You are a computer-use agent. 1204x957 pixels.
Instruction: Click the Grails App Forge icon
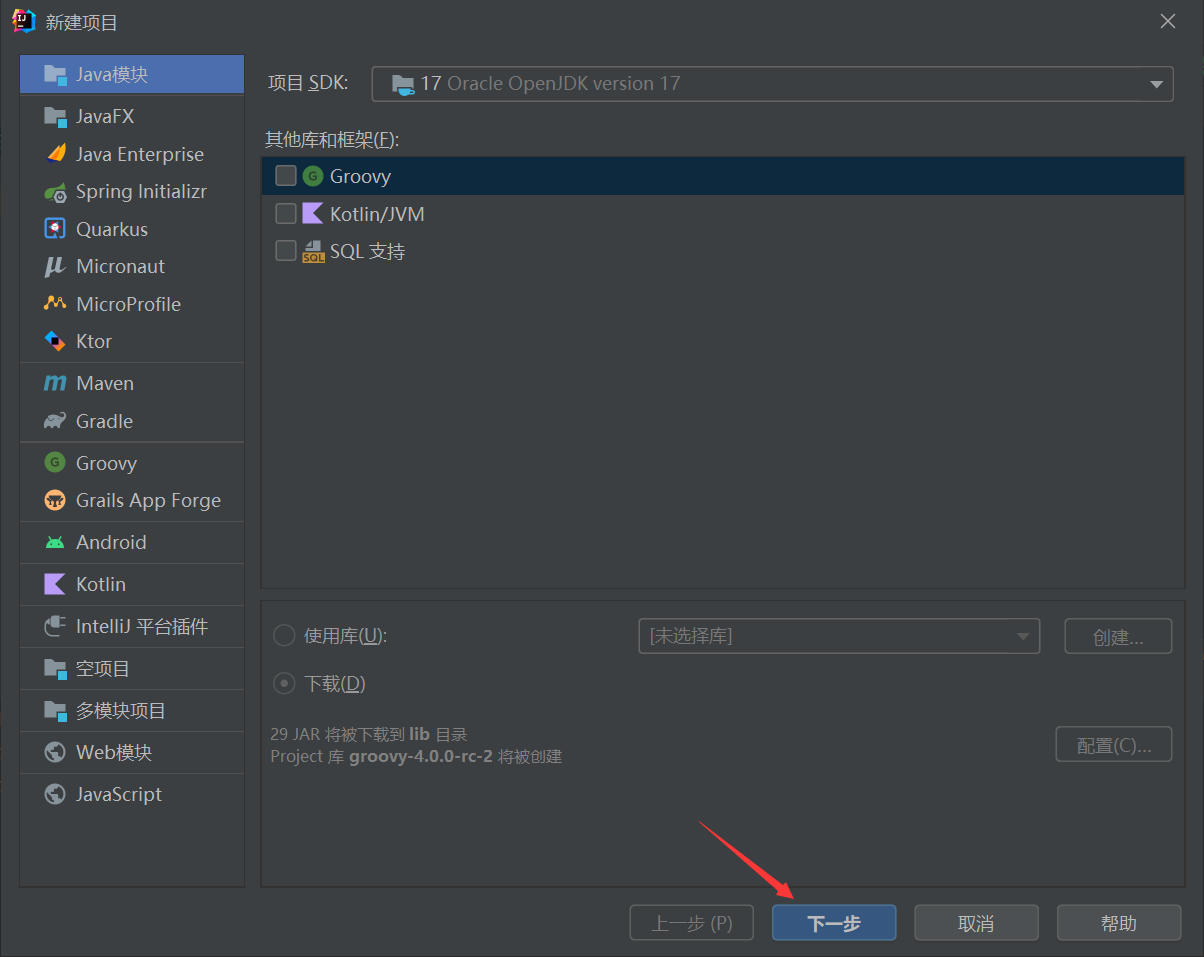(55, 501)
